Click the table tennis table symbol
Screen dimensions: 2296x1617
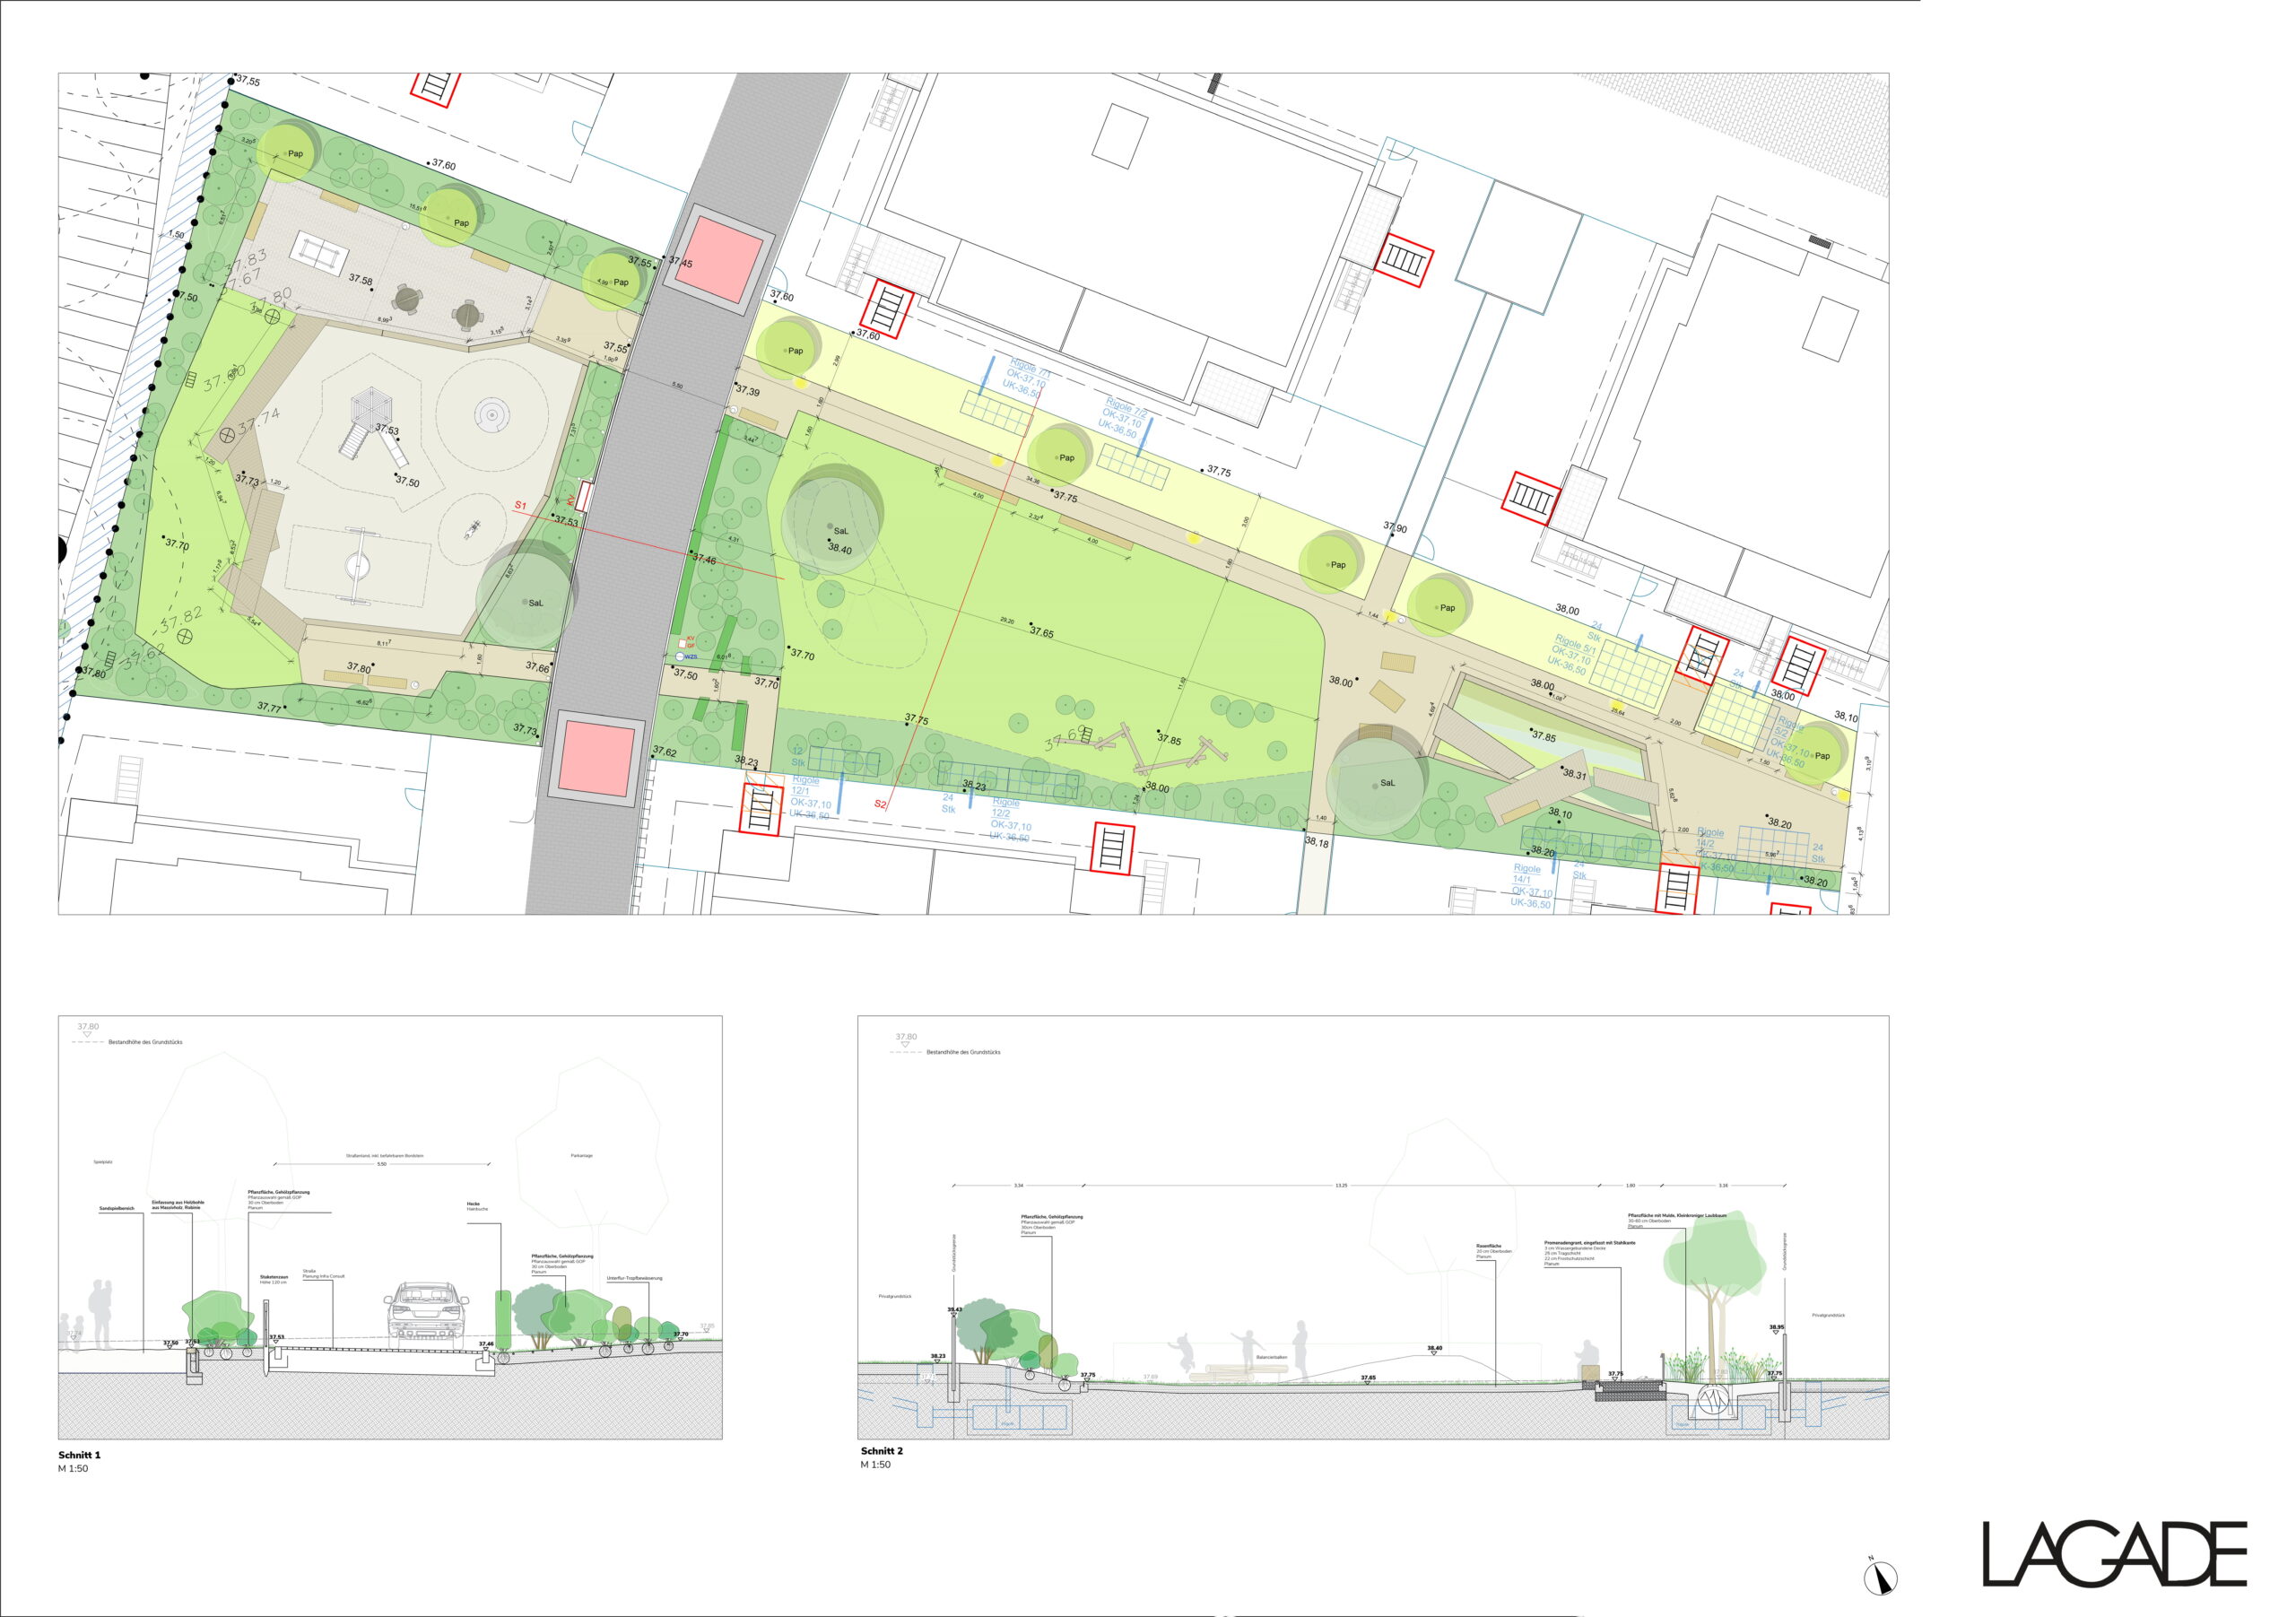(x=320, y=253)
